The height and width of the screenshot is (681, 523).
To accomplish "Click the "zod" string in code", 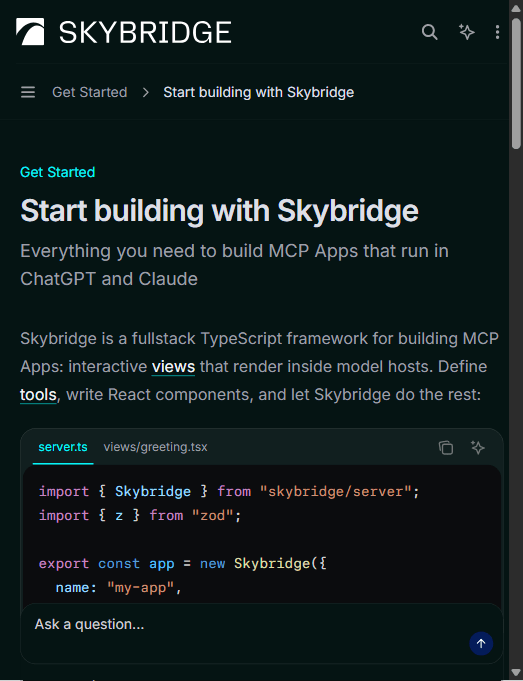I will pos(212,516).
